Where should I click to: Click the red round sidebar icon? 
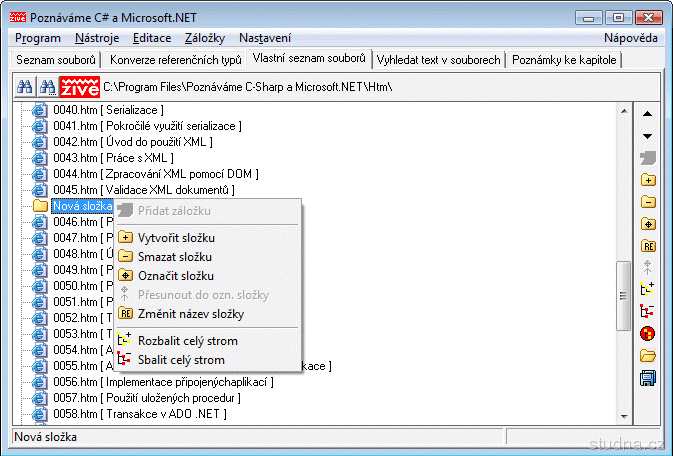click(647, 333)
